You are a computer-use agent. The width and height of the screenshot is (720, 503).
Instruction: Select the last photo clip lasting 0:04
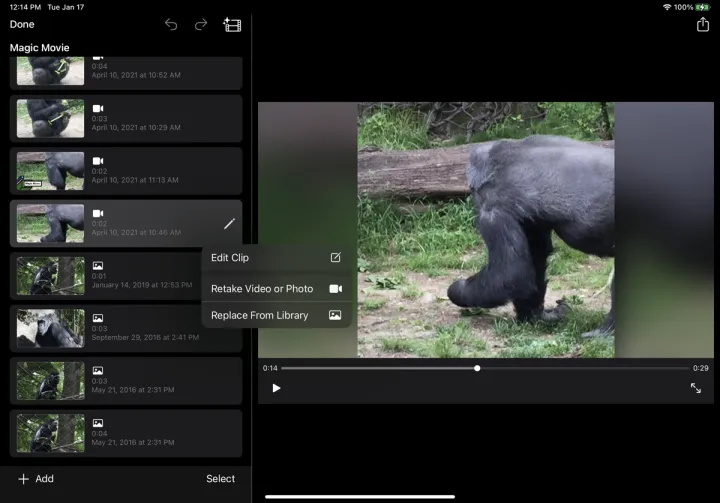[126, 433]
